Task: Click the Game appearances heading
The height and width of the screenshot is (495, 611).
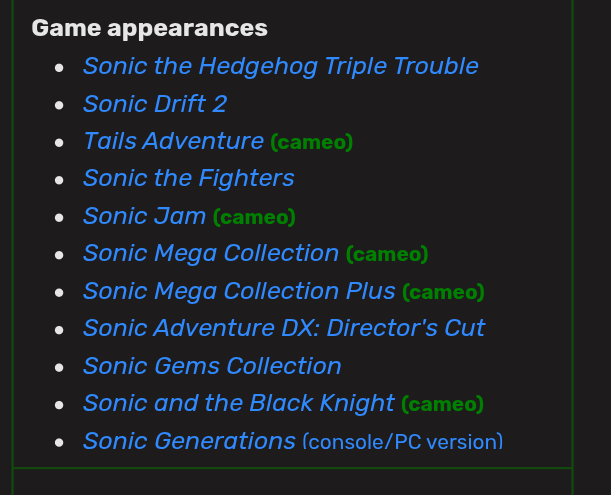Action: coord(150,28)
